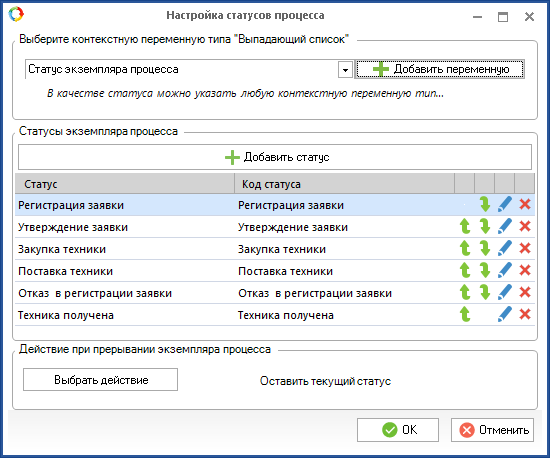
Task: Open the context variable dropdown arrow
Action: click(345, 70)
